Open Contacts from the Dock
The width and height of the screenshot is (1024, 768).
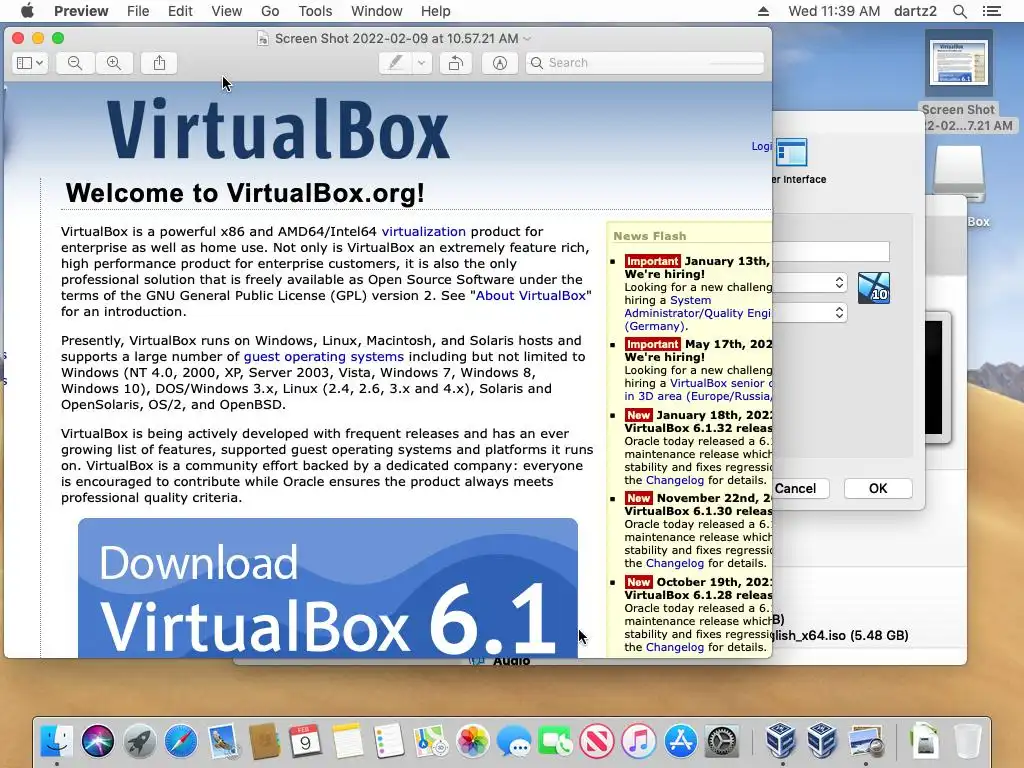264,741
